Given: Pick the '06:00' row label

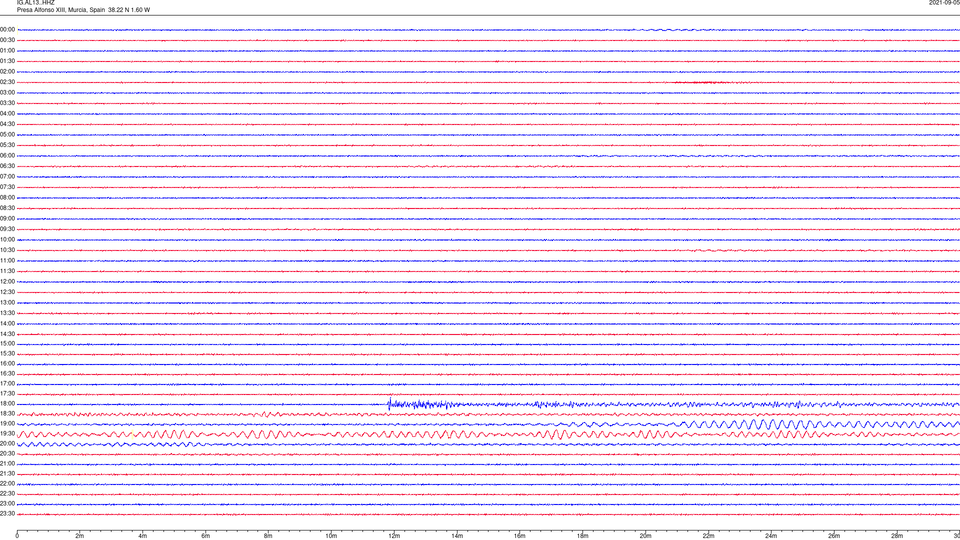Looking at the screenshot, I should coord(7,156).
